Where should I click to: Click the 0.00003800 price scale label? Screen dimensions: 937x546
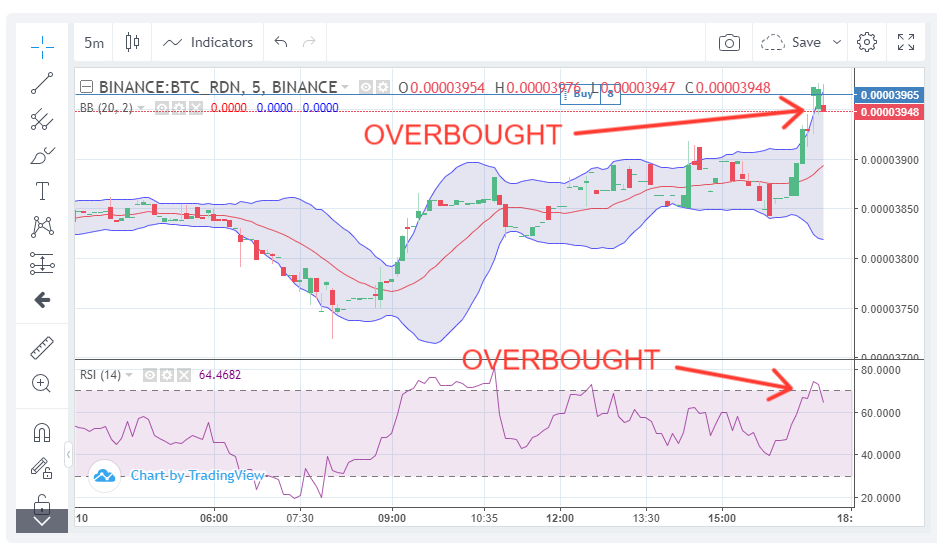[x=890, y=259]
